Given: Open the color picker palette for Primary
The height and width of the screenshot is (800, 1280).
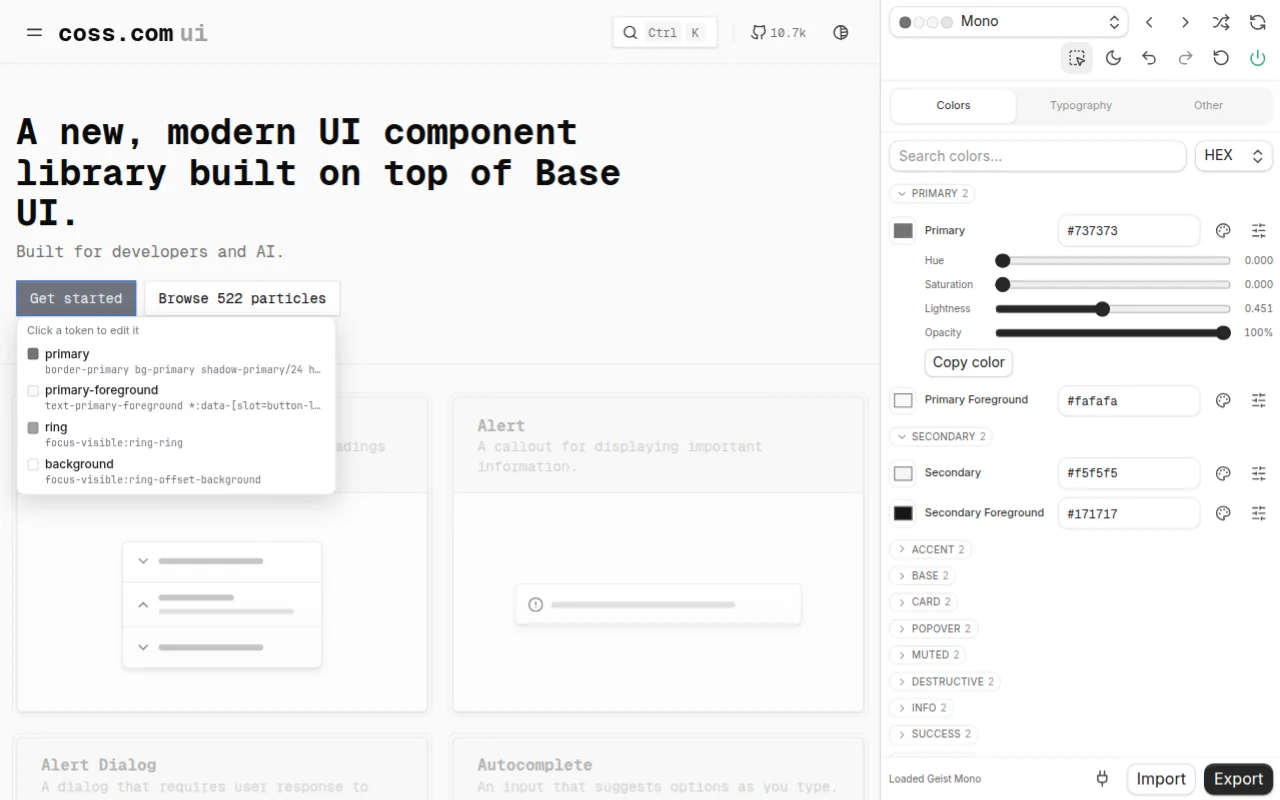Looking at the screenshot, I should pos(1223,231).
